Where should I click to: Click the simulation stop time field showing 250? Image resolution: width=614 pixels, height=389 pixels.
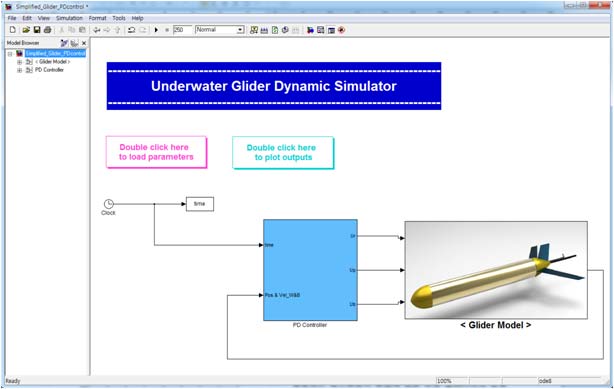[x=182, y=30]
